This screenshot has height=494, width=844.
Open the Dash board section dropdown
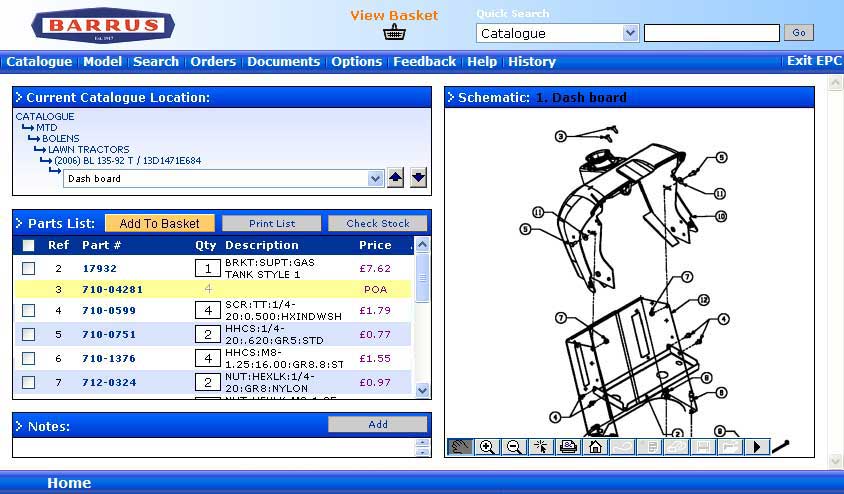375,178
